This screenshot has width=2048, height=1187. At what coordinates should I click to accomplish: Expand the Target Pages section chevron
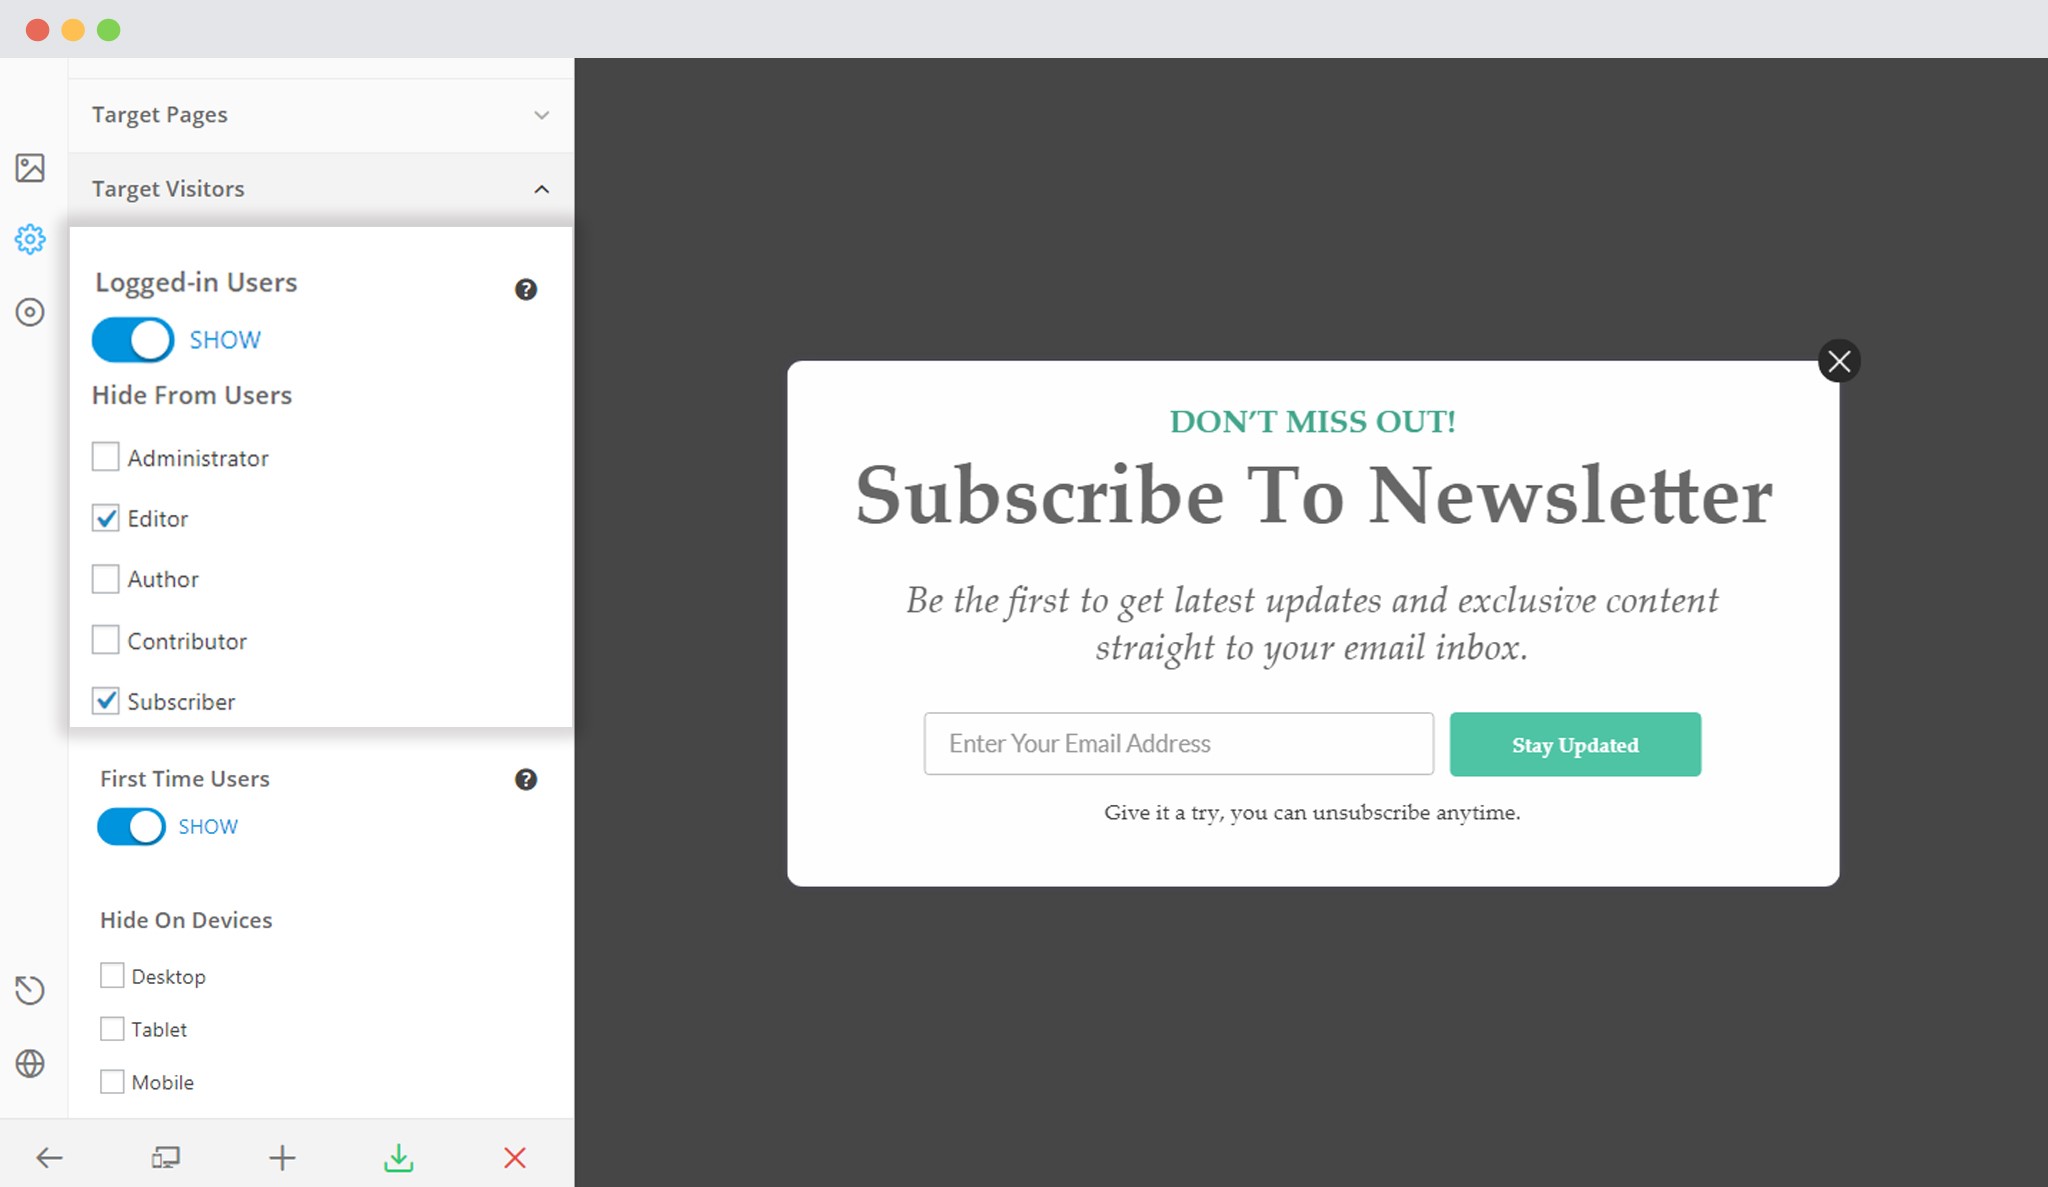(x=541, y=115)
